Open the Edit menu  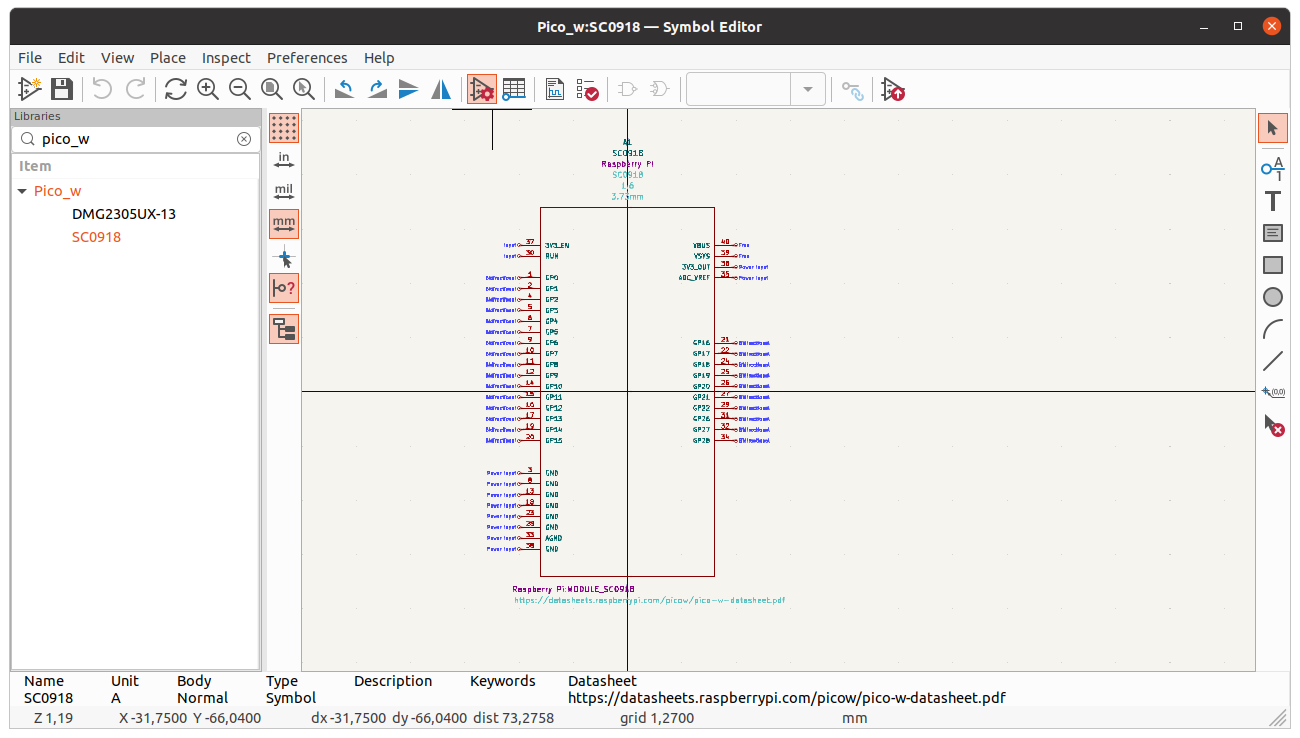tap(71, 58)
